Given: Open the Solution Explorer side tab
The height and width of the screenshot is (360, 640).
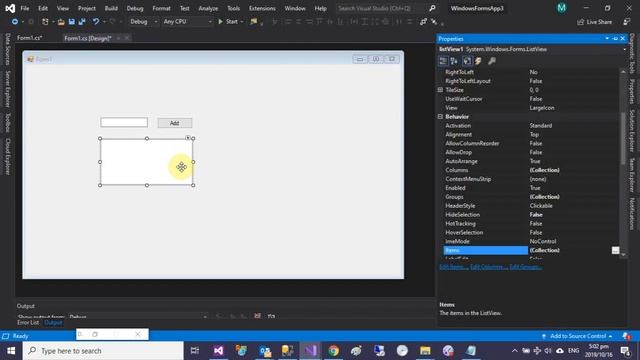Looking at the screenshot, I should tap(632, 131).
